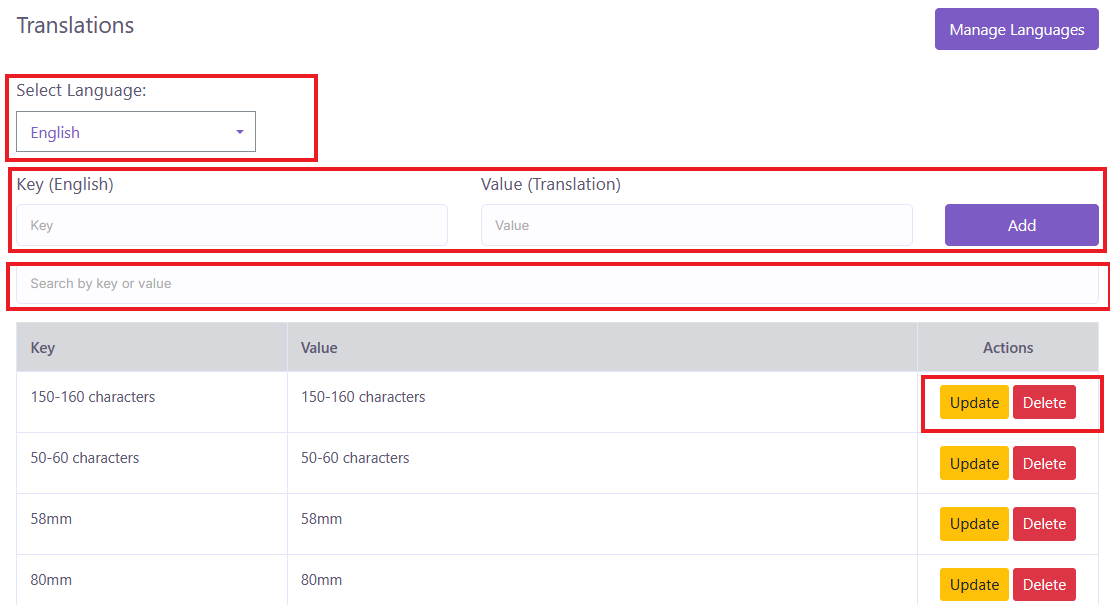This screenshot has width=1110, height=605.
Task: Click the Key input field
Action: pyautogui.click(x=231, y=225)
